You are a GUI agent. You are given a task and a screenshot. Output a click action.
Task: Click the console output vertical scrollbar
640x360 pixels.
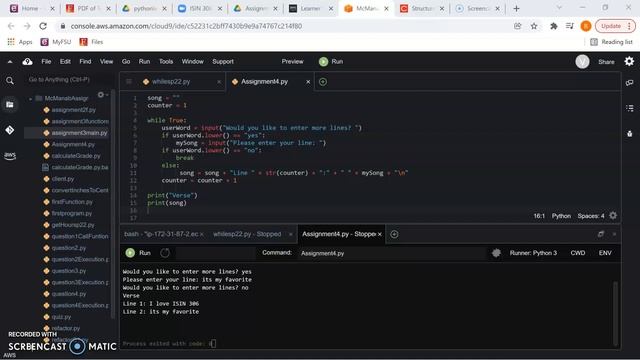coord(615,314)
